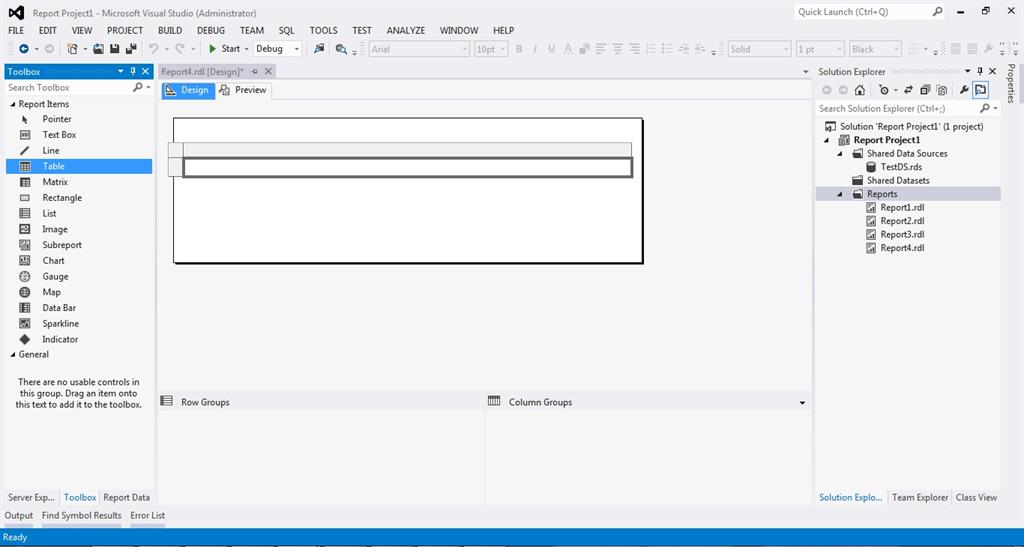
Task: Collapse the Shared Data Sources folder
Action: click(x=842, y=154)
